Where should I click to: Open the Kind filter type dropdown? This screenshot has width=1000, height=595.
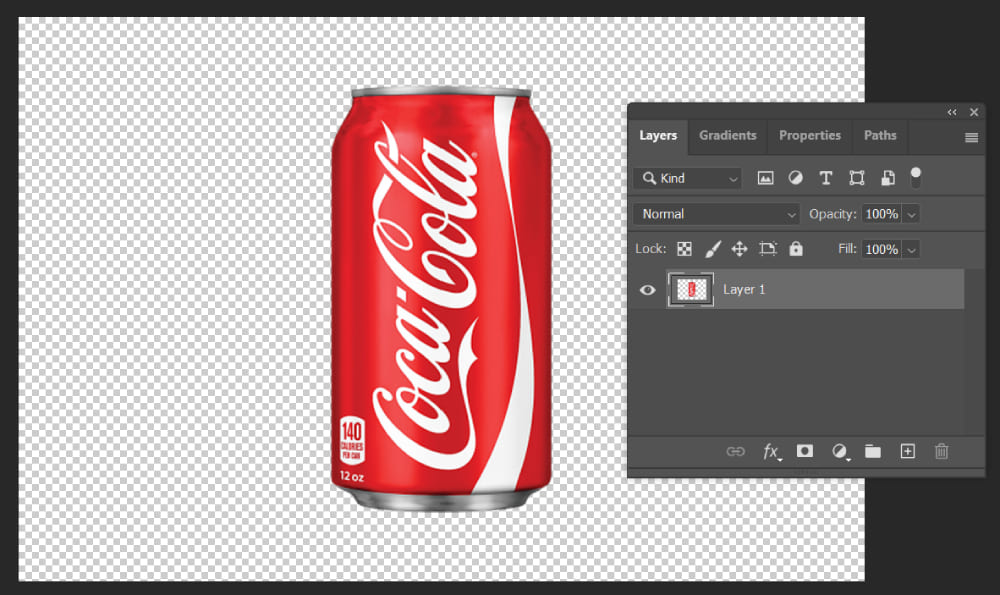pos(687,178)
